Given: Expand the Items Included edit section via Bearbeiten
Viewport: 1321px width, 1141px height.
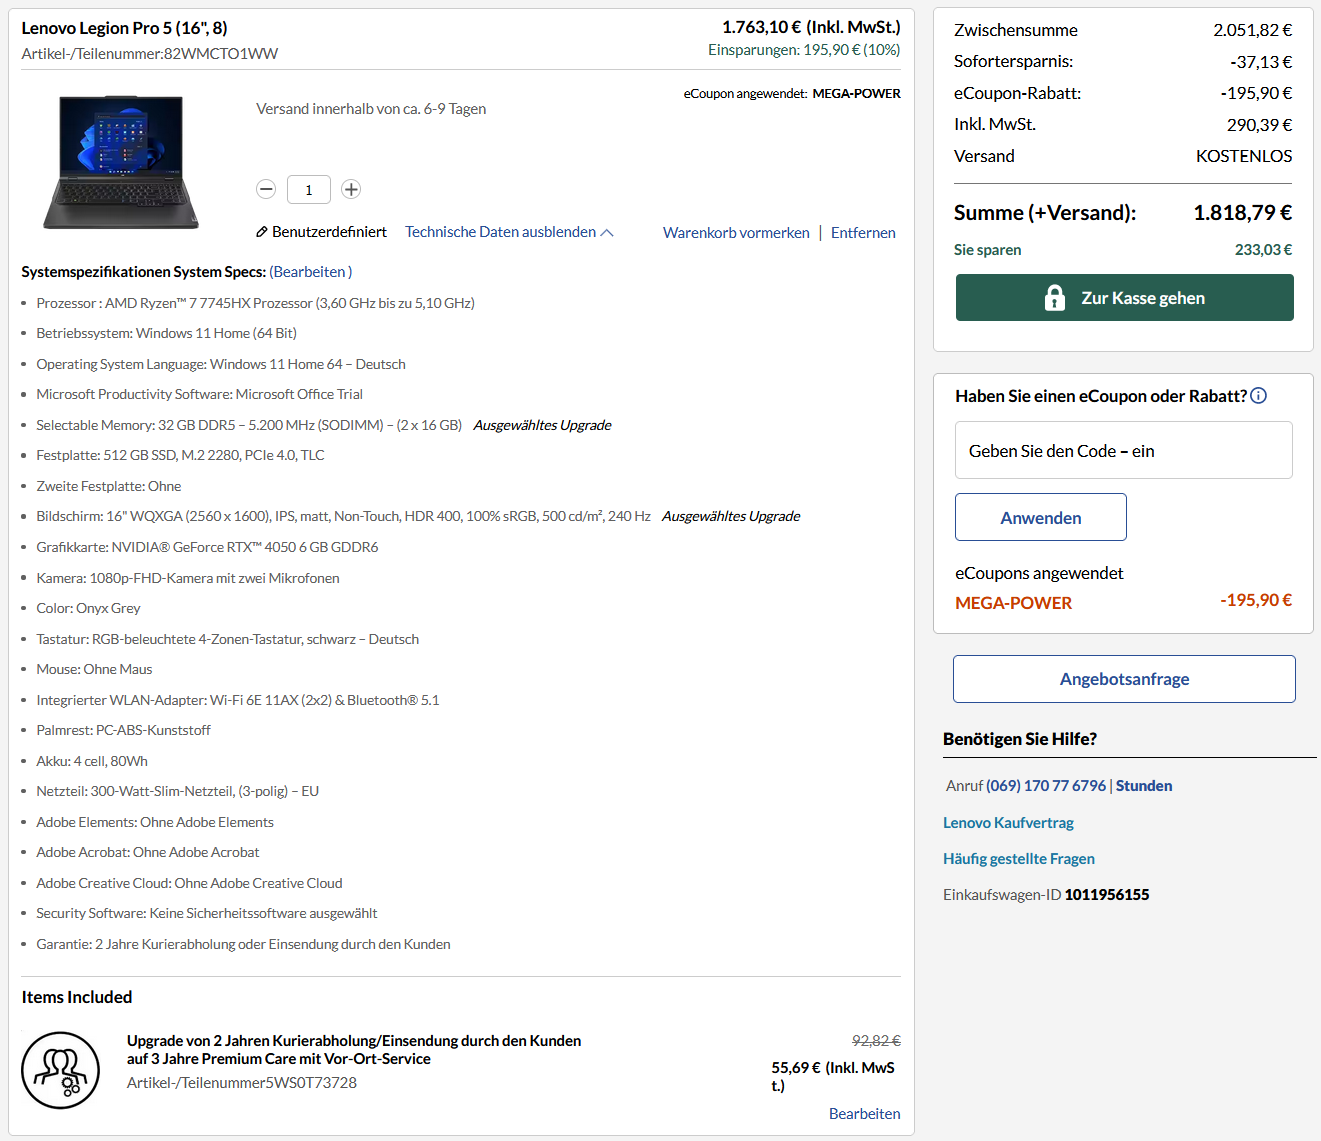Looking at the screenshot, I should [863, 1113].
